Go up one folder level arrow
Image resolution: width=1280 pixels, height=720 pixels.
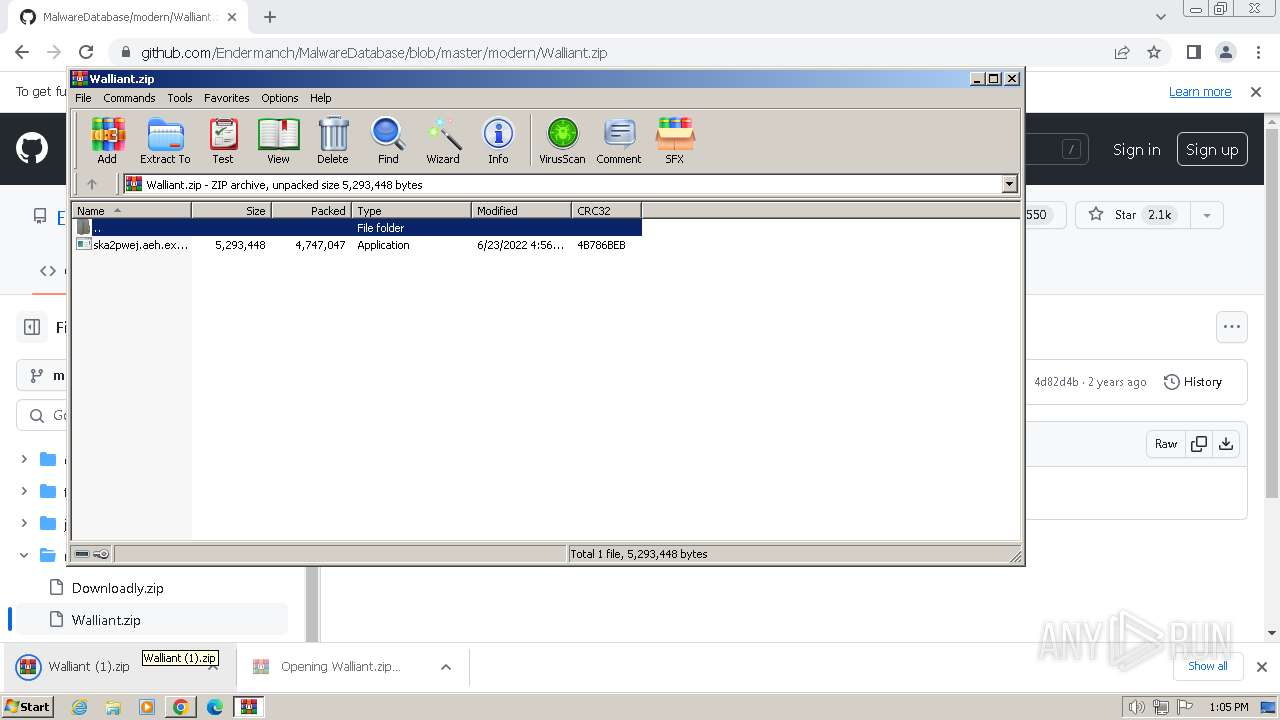pyautogui.click(x=92, y=184)
